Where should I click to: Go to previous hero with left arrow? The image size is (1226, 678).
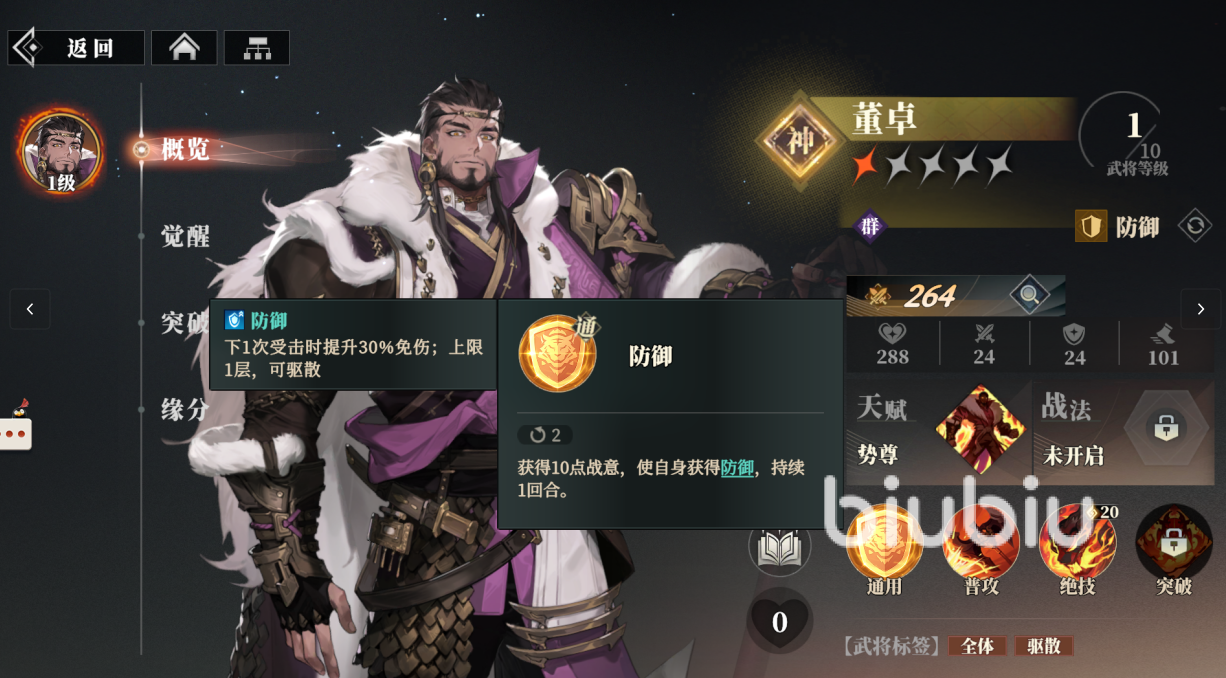30,309
